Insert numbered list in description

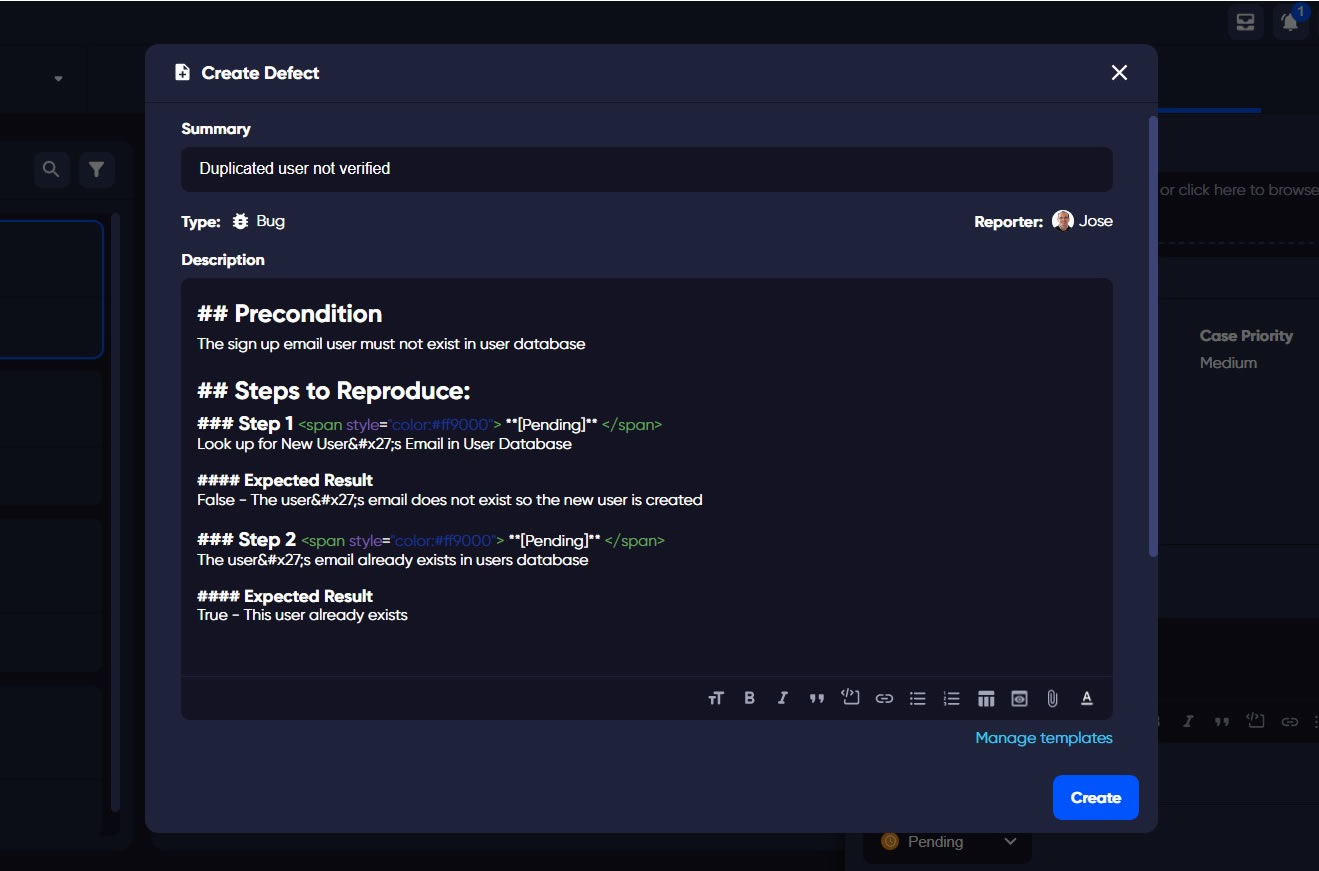(x=951, y=699)
